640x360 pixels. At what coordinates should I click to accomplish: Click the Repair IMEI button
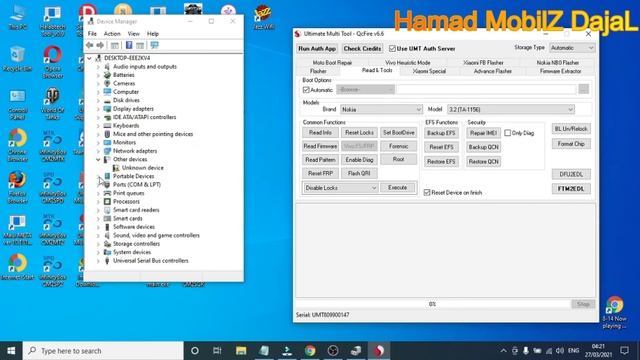click(x=483, y=133)
